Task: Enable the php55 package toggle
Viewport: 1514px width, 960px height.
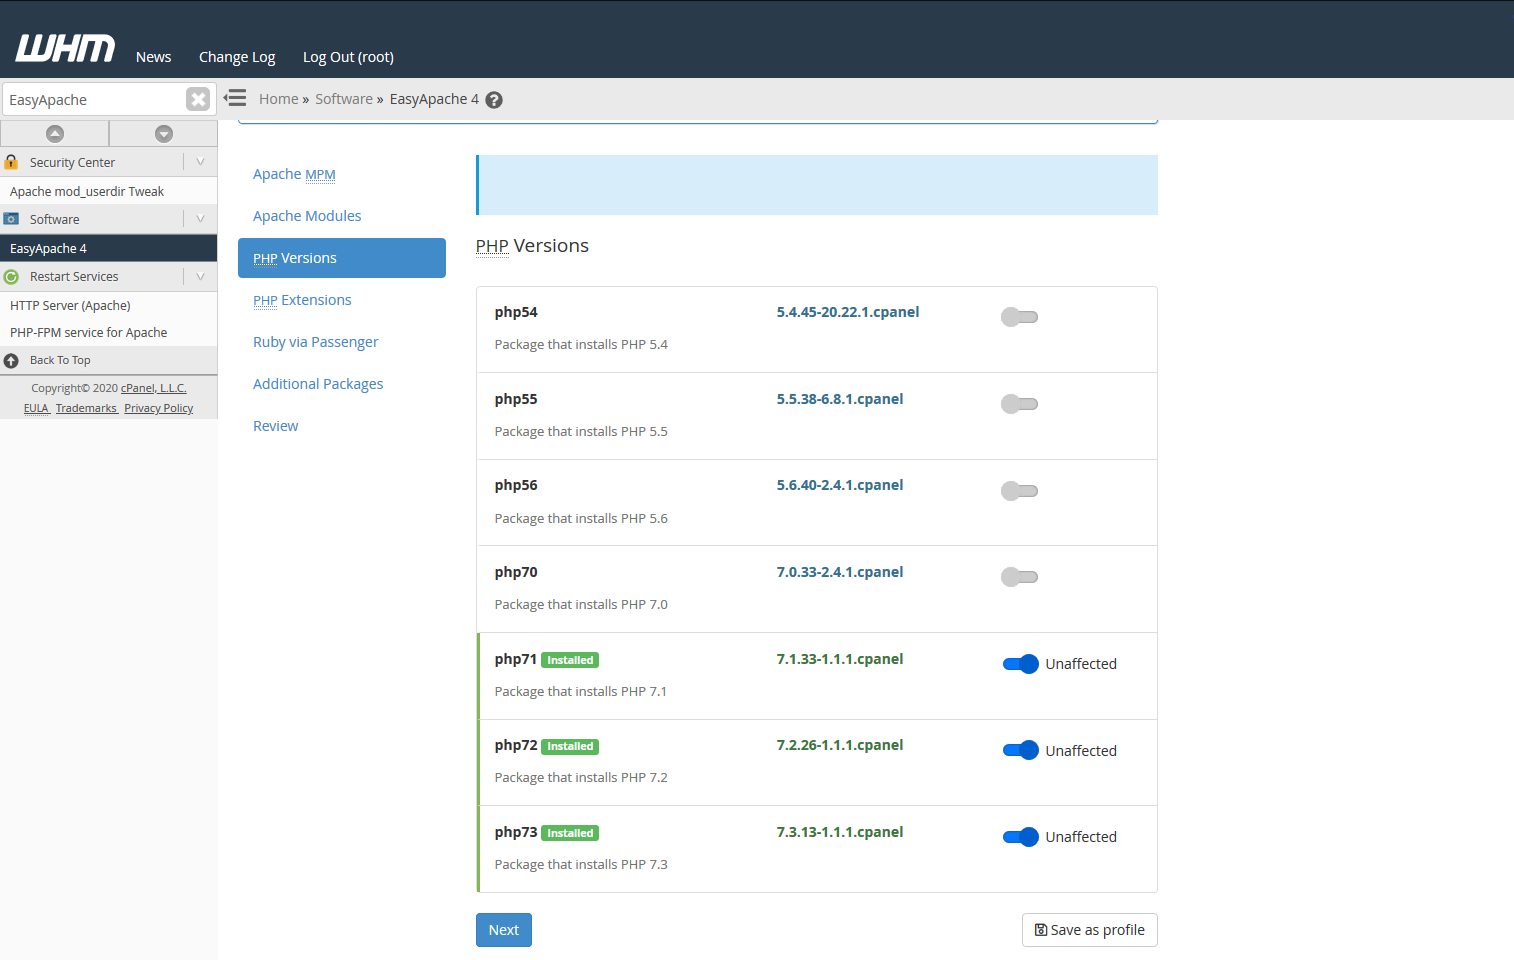Action: (1019, 404)
